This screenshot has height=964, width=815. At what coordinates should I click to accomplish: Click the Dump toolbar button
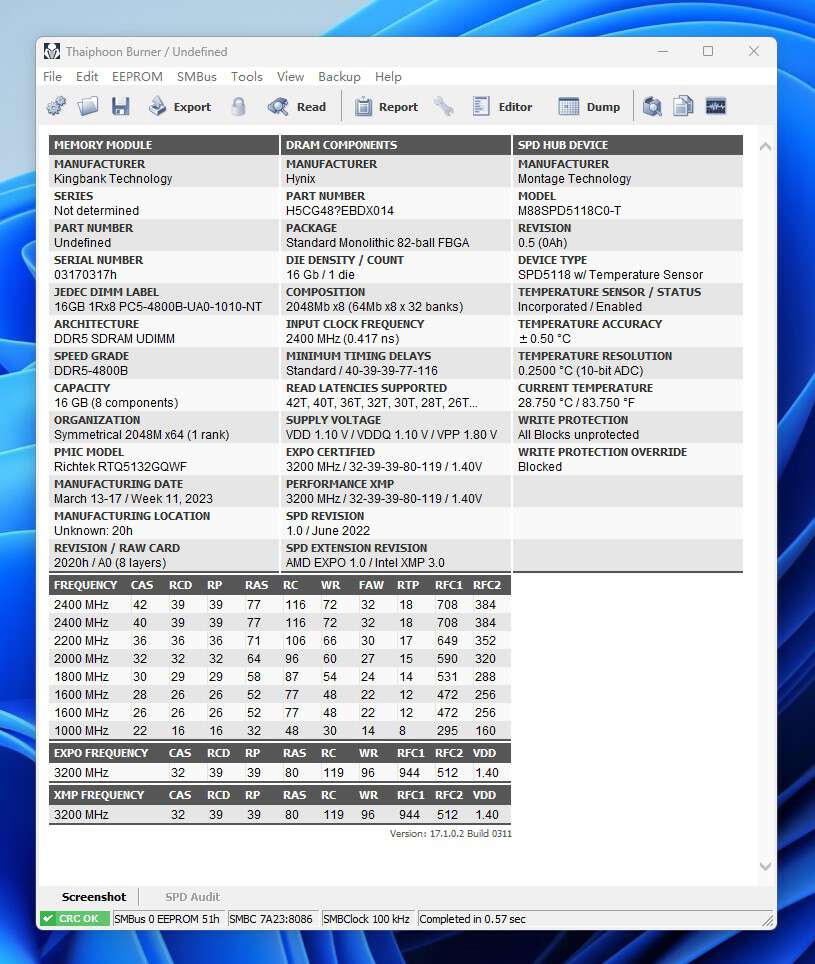coord(590,107)
